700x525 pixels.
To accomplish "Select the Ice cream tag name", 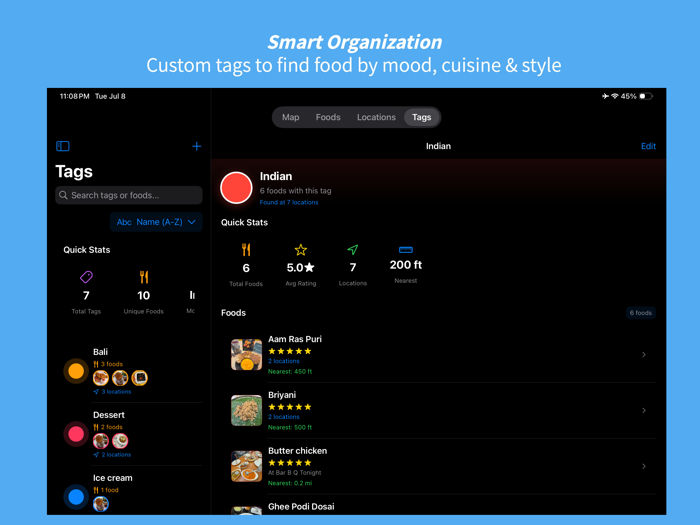I will (x=112, y=478).
